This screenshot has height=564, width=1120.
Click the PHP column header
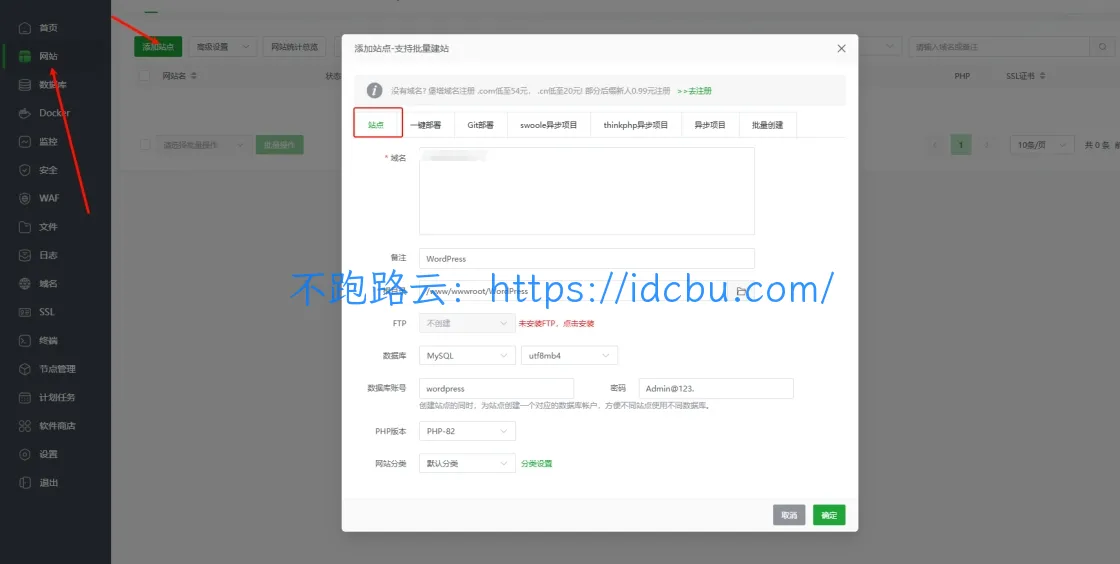coord(962,76)
